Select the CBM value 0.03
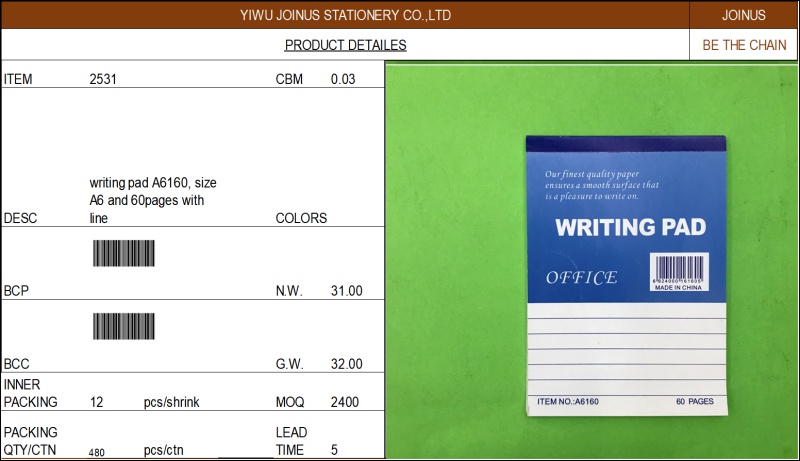 coord(343,79)
